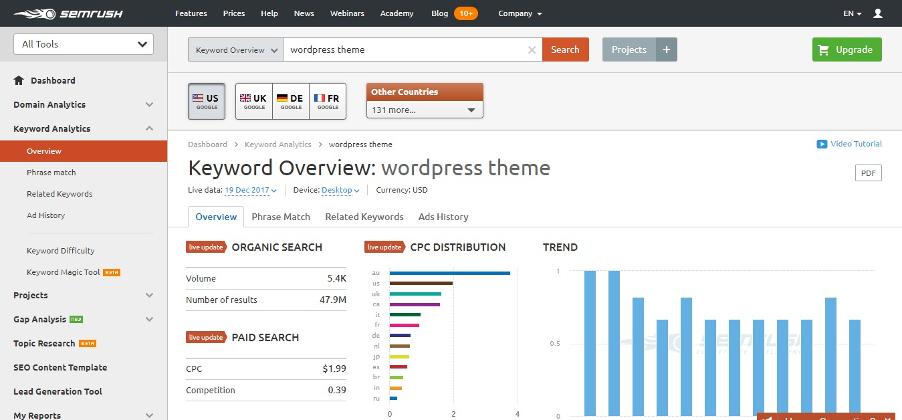Open the Video Tutorial link
Viewport: 902px width, 420px height.
(855, 144)
